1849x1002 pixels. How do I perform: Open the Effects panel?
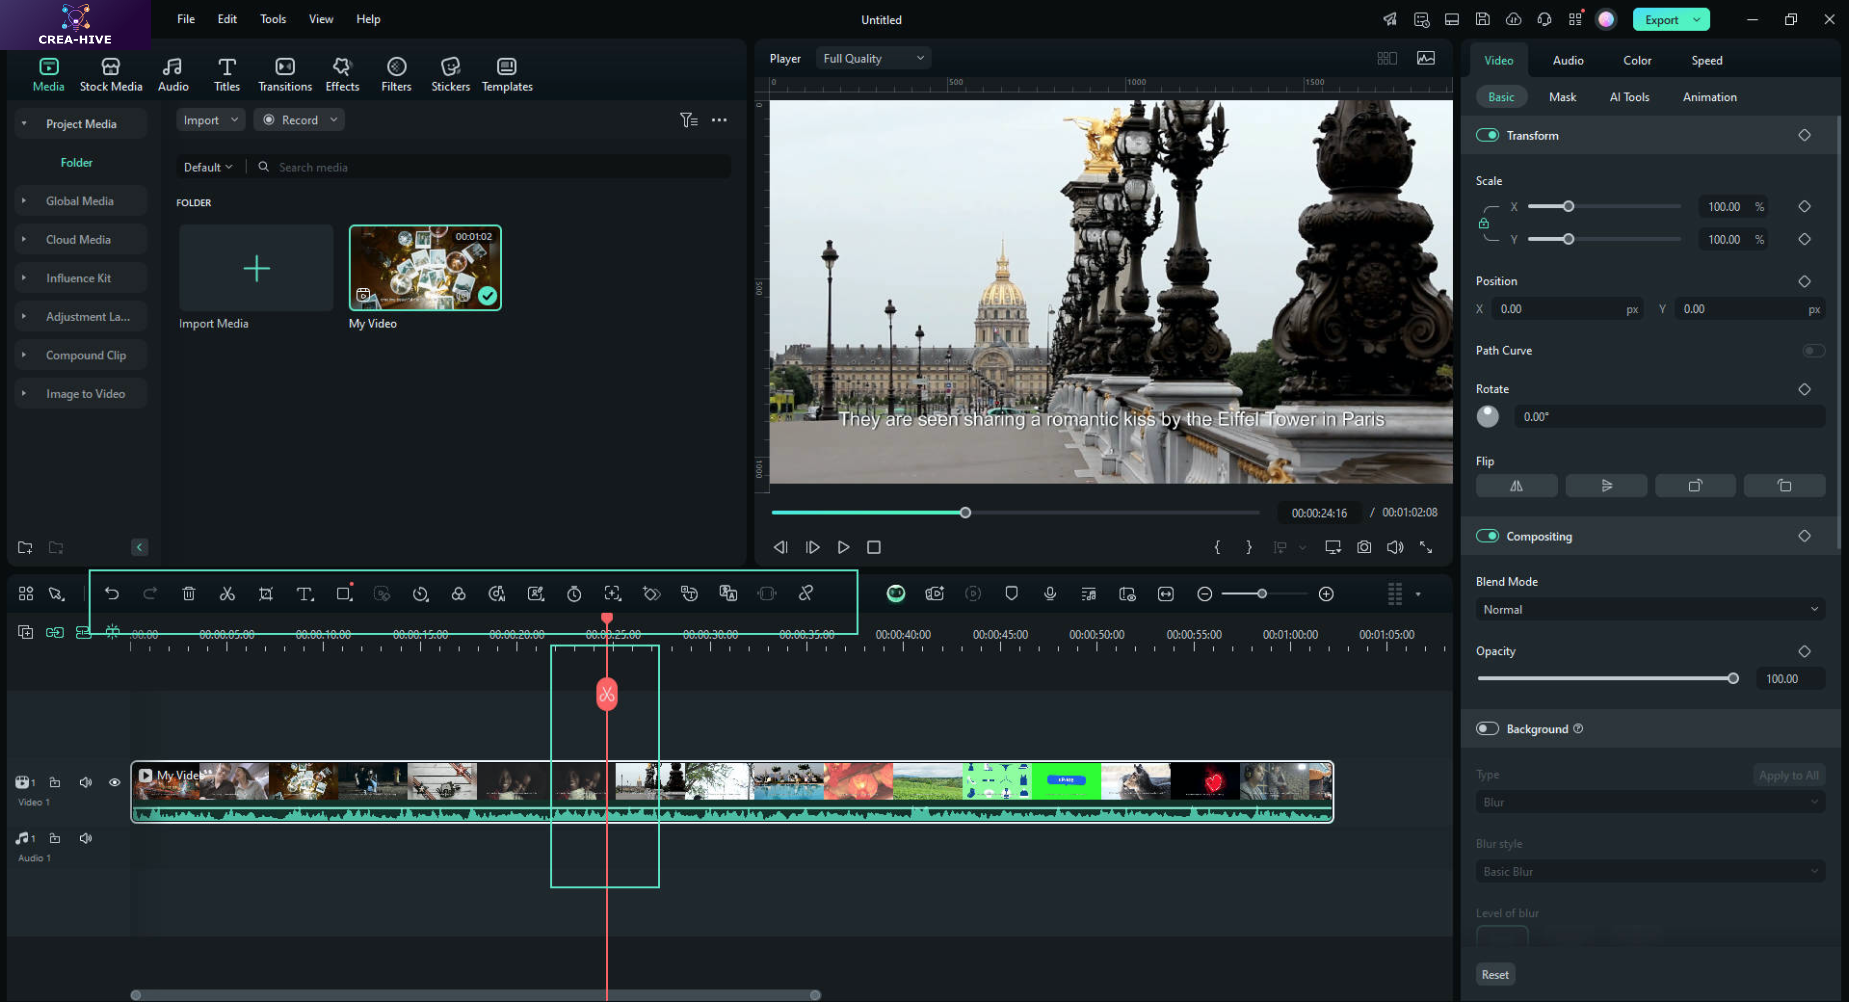342,74
